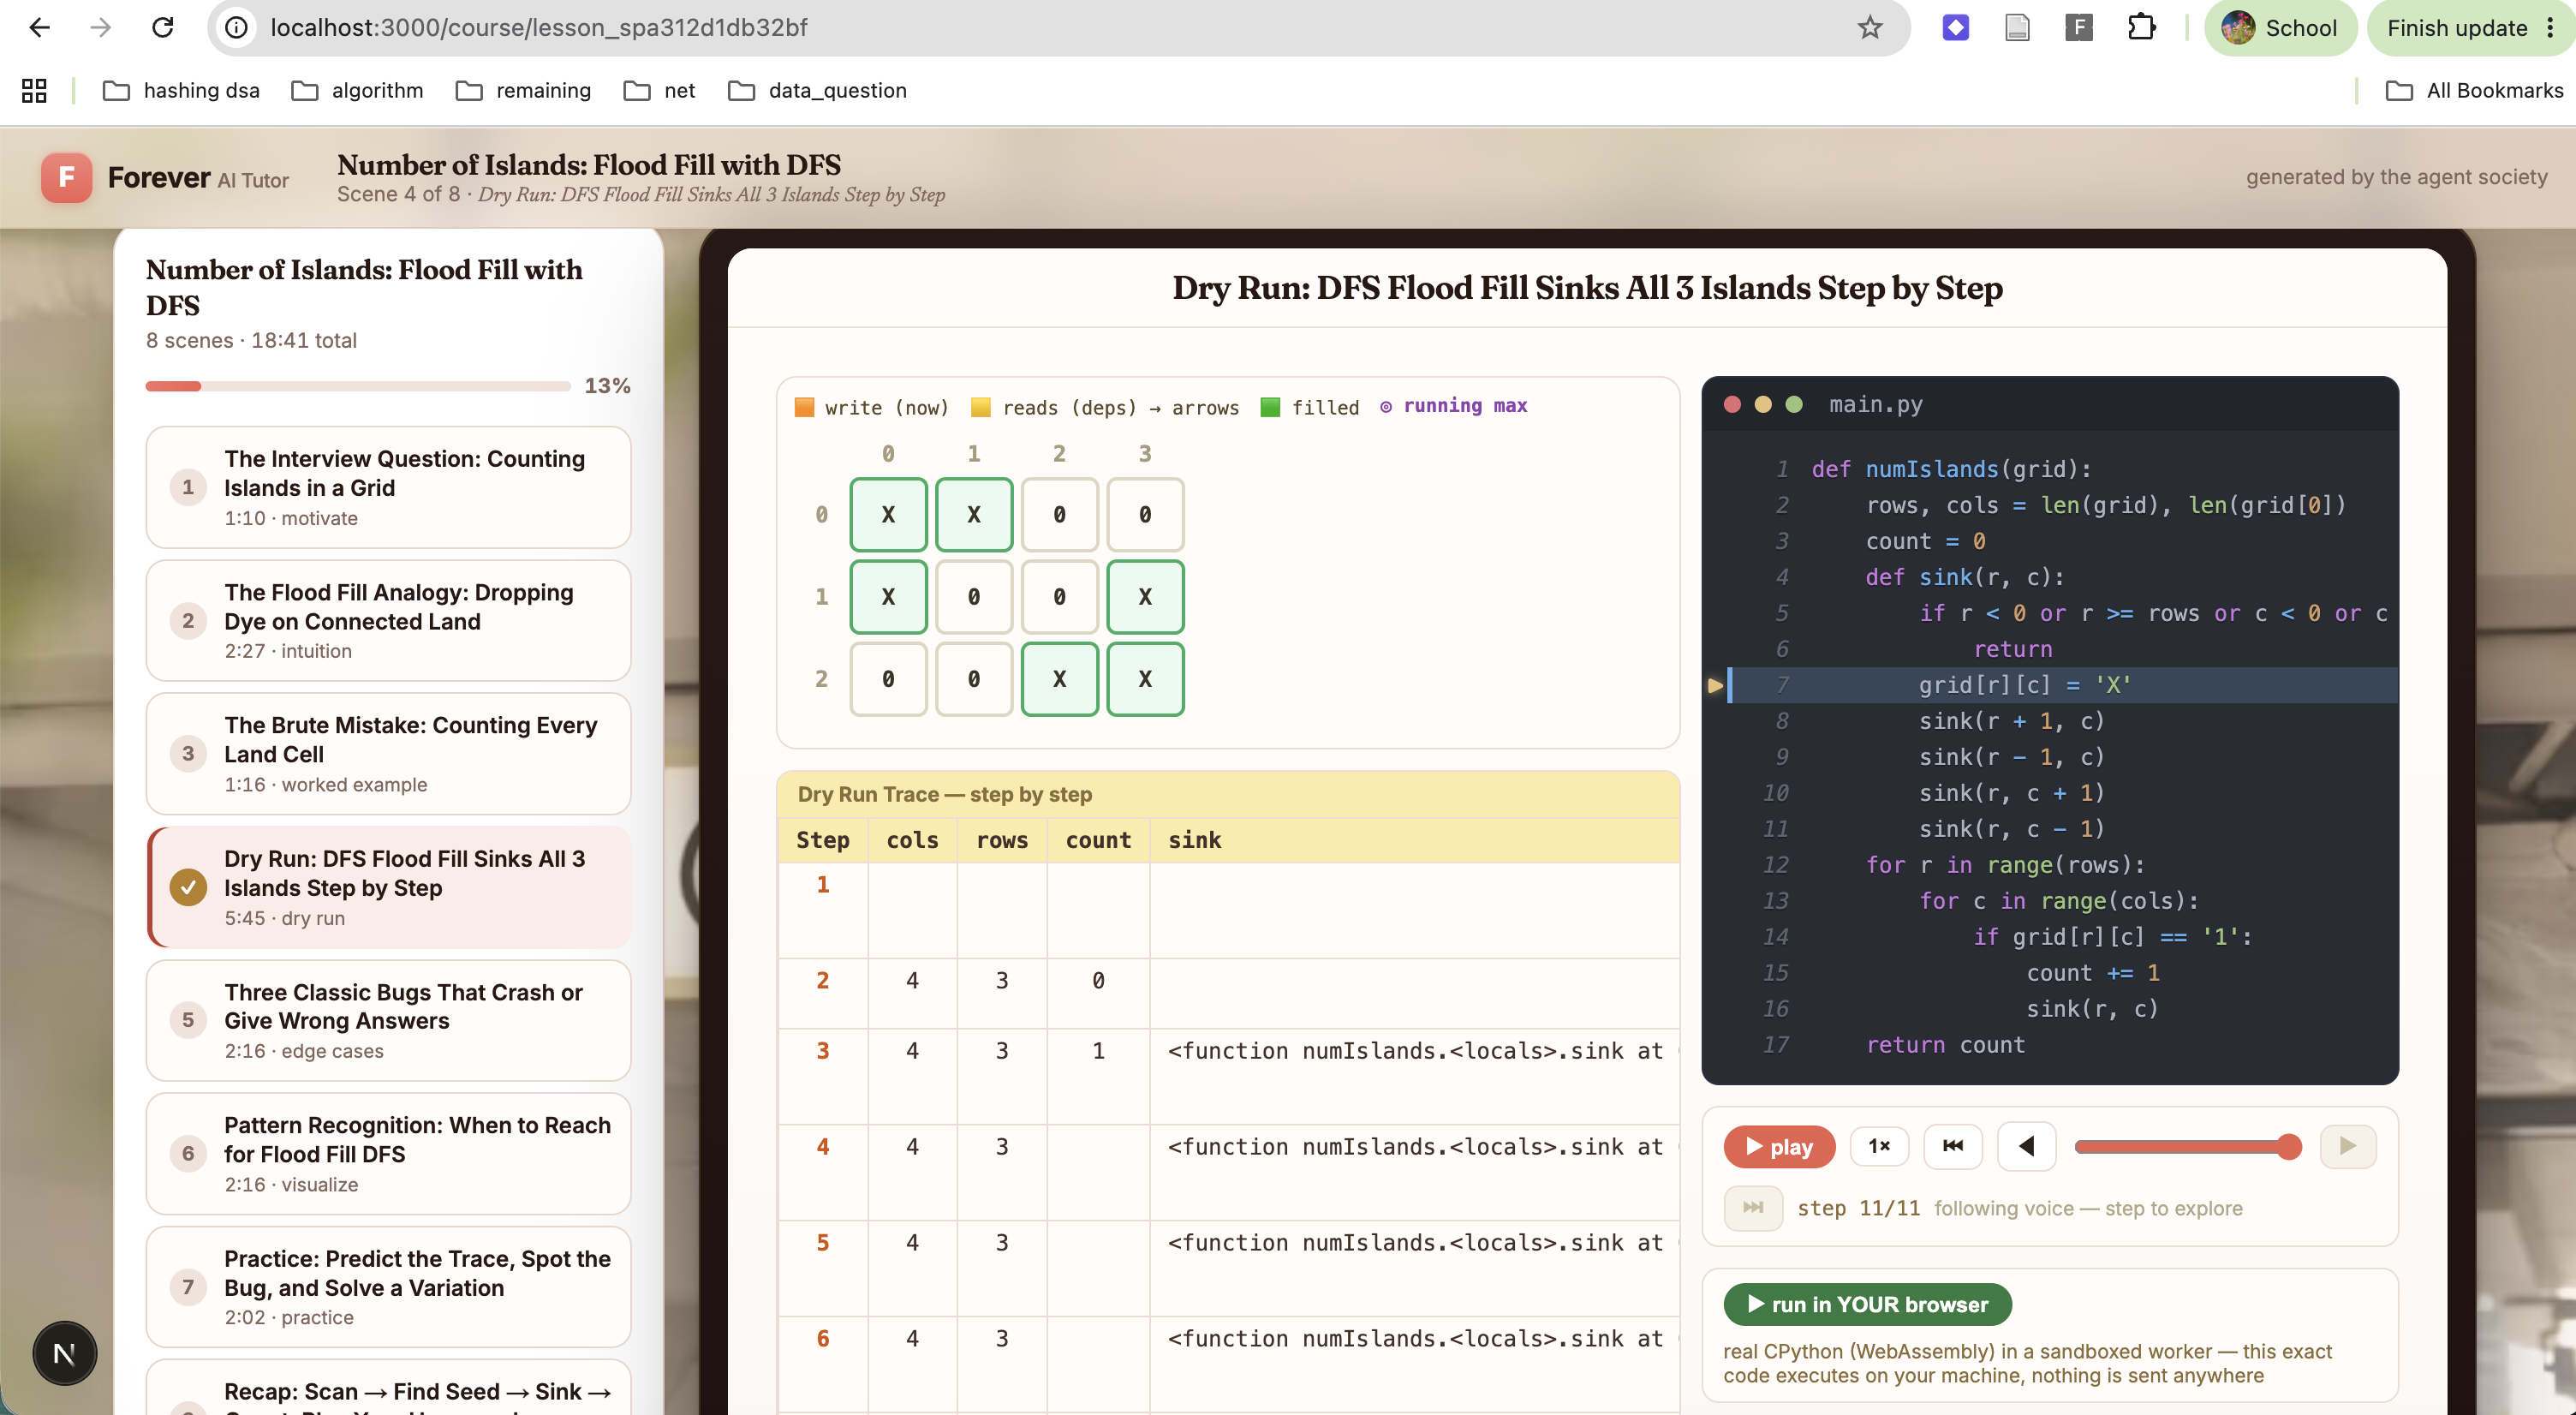Bookmark this page with the star icon
Image resolution: width=2576 pixels, height=1415 pixels.
tap(1869, 27)
